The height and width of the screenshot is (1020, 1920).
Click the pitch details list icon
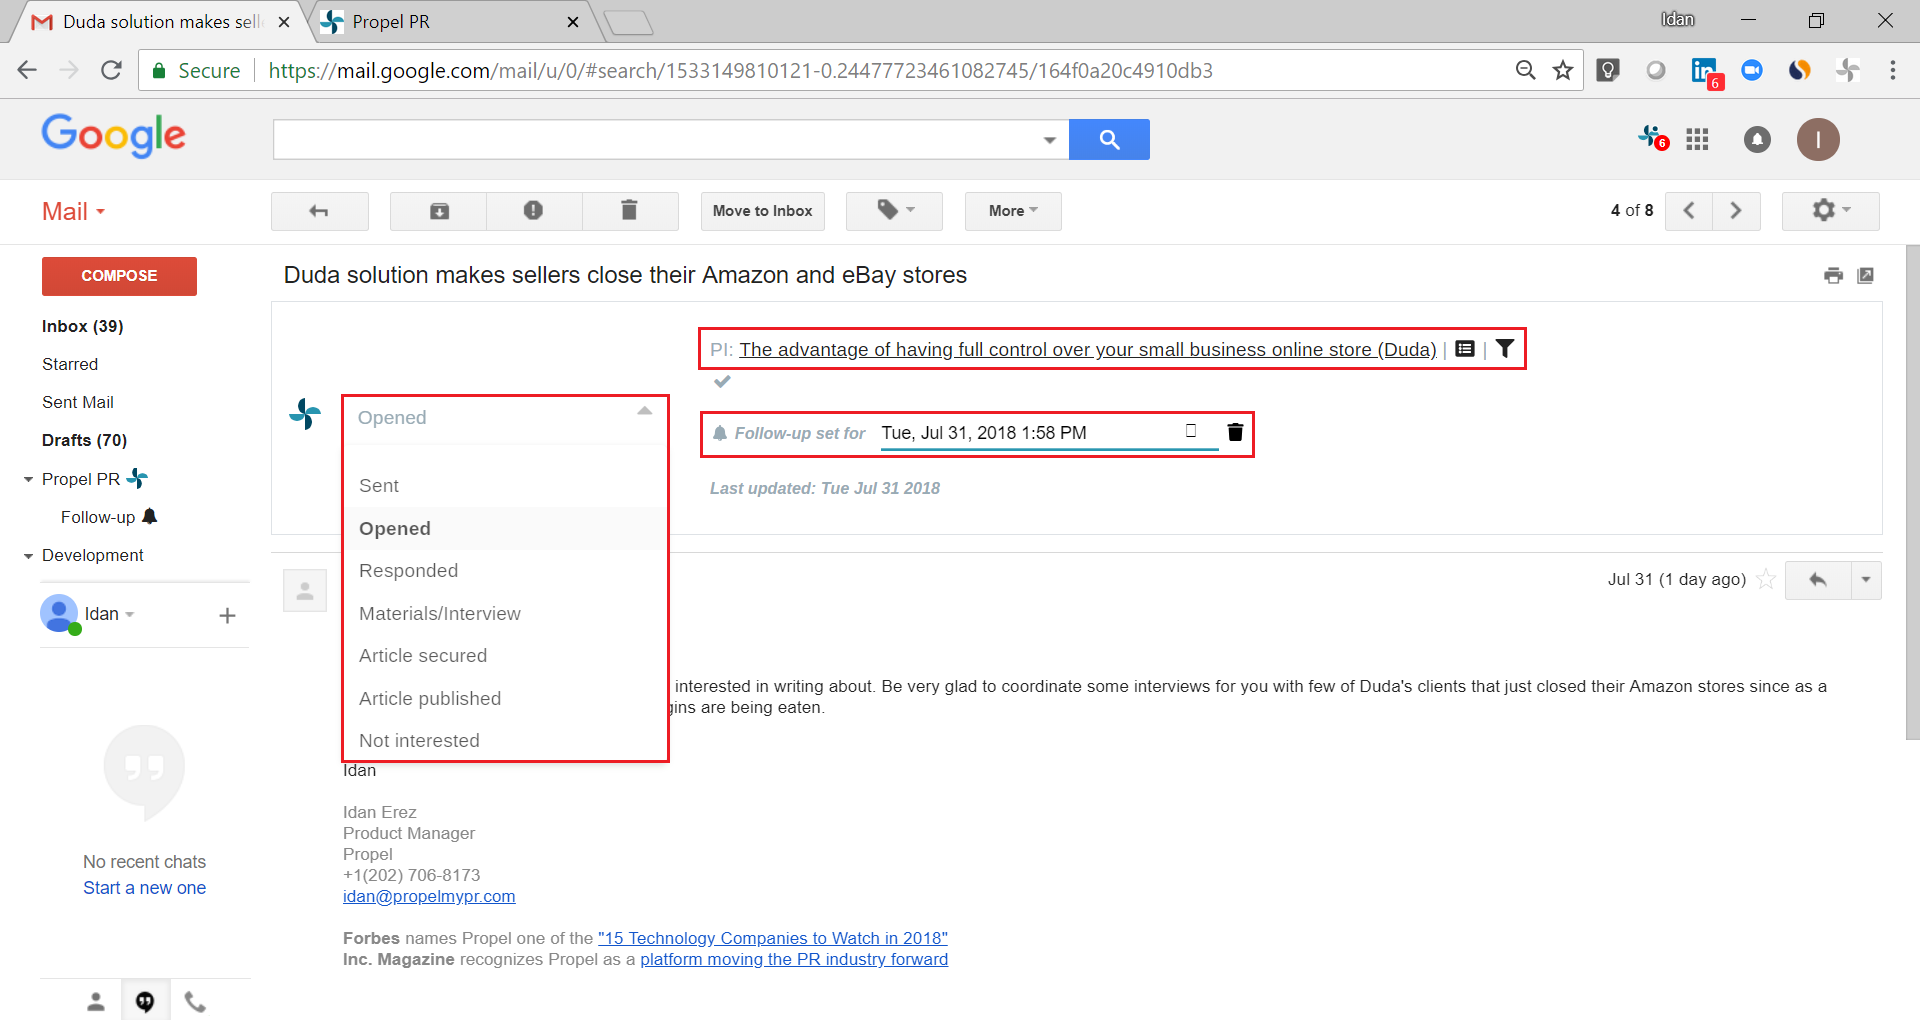click(1465, 349)
